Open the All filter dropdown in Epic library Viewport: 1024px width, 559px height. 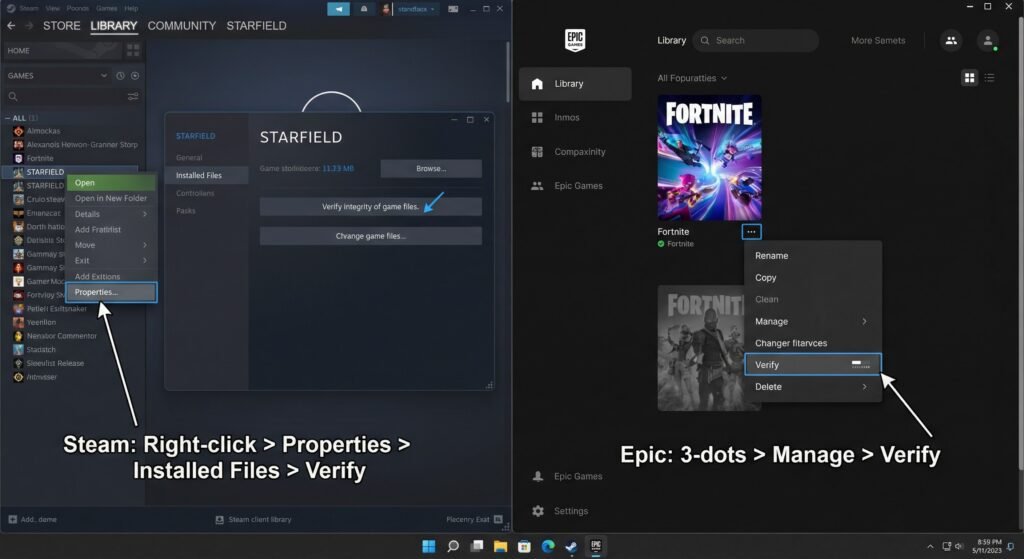click(691, 78)
